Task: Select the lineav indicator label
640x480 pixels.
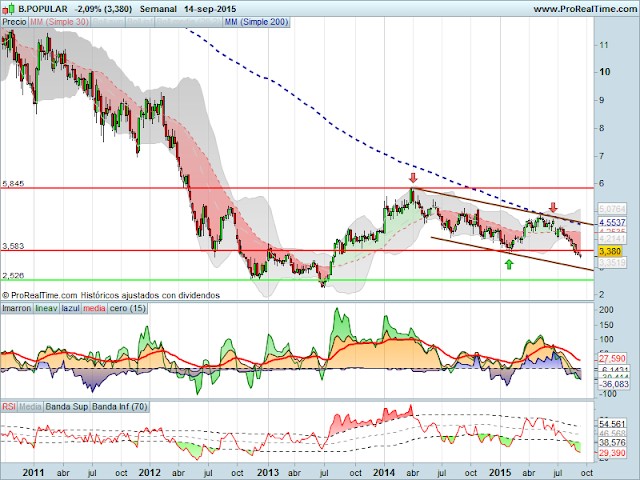Action: click(46, 308)
